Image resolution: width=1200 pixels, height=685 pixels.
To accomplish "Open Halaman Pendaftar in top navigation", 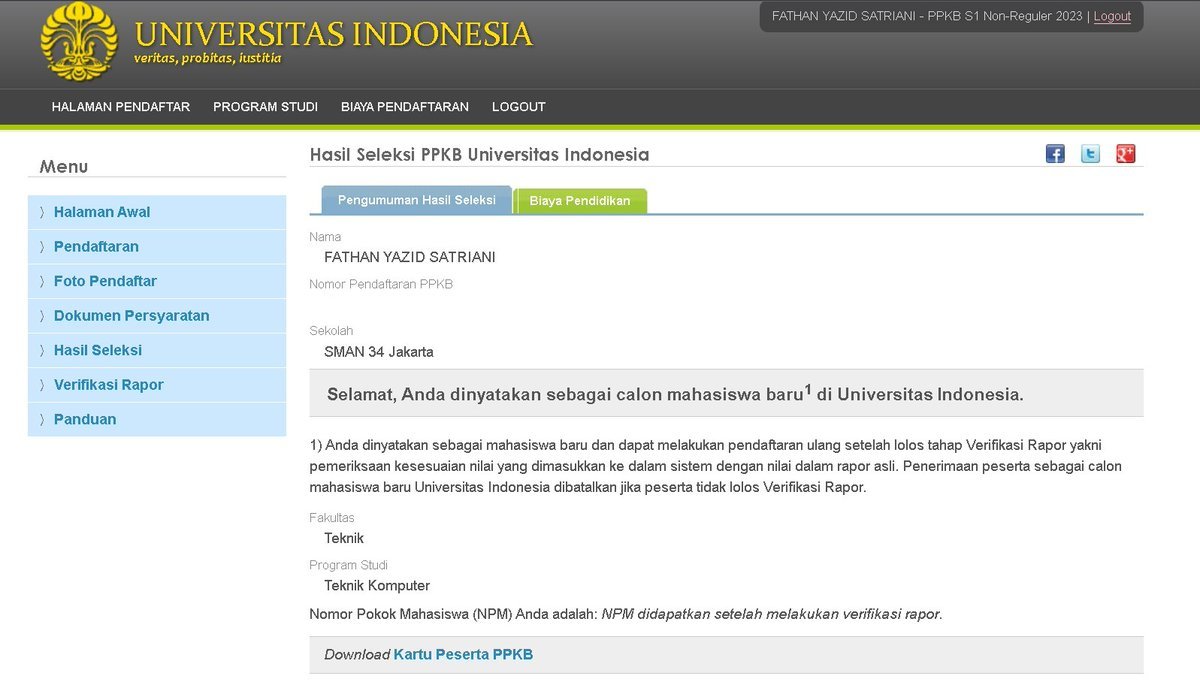I will [x=121, y=107].
